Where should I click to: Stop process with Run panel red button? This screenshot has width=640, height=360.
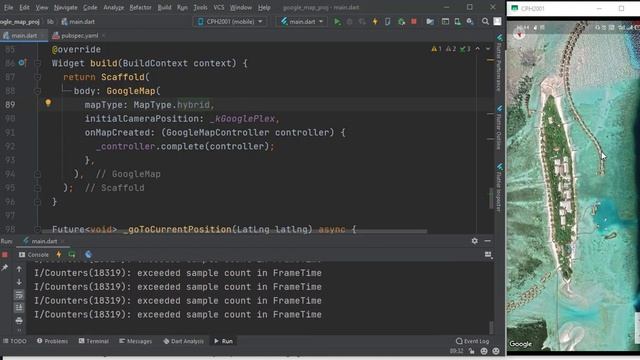coord(5,255)
